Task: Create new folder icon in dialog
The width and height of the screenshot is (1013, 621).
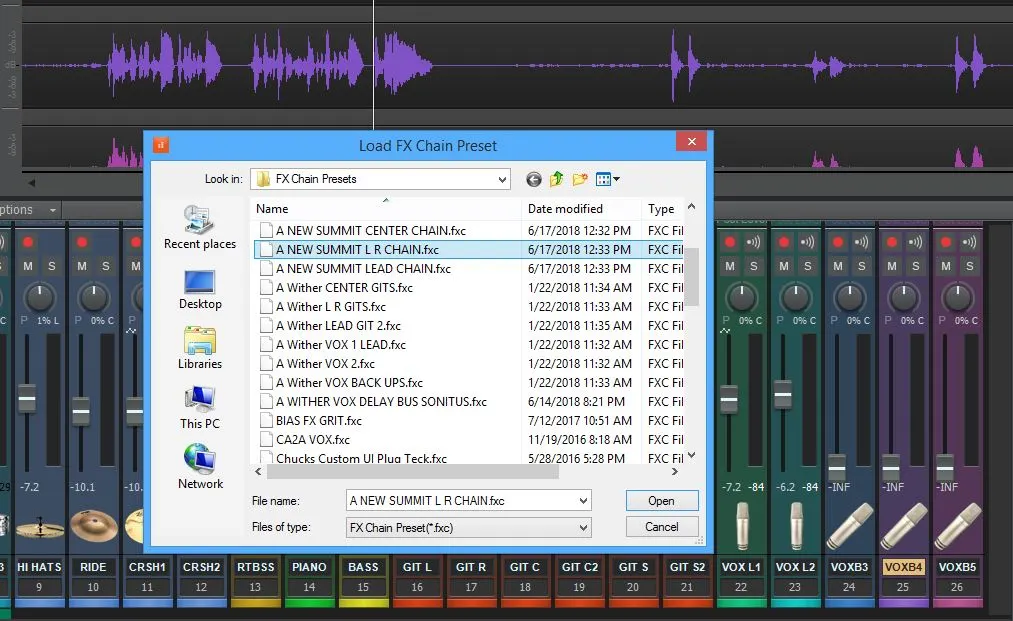Action: pyautogui.click(x=580, y=179)
